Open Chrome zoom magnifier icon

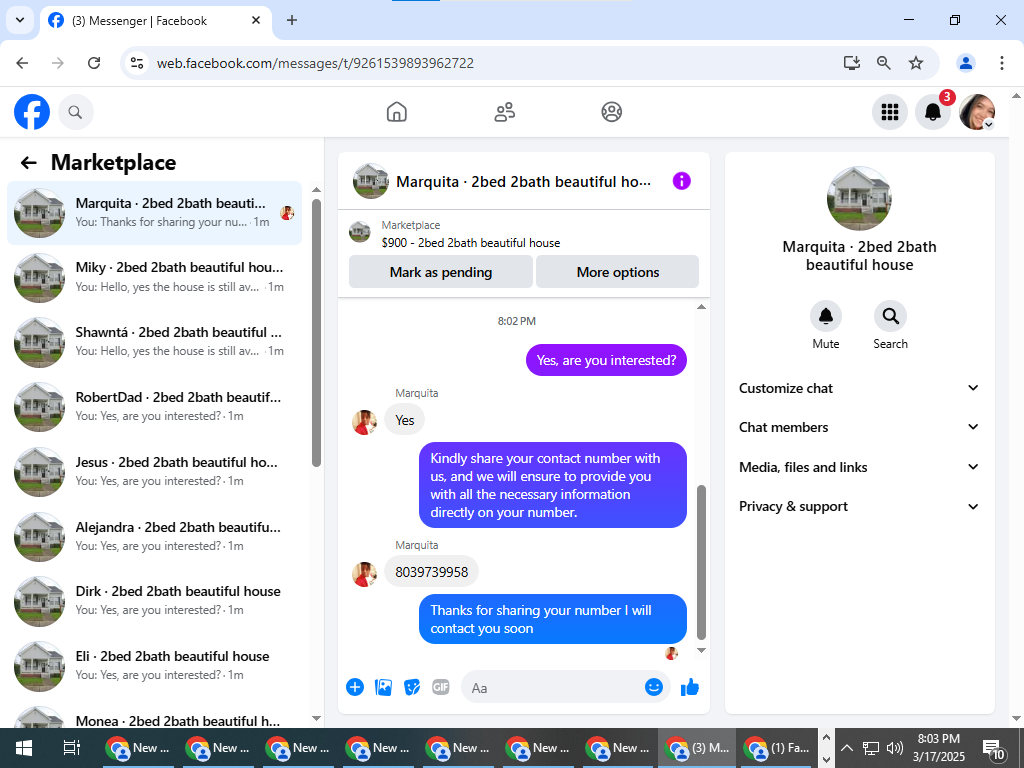[883, 63]
